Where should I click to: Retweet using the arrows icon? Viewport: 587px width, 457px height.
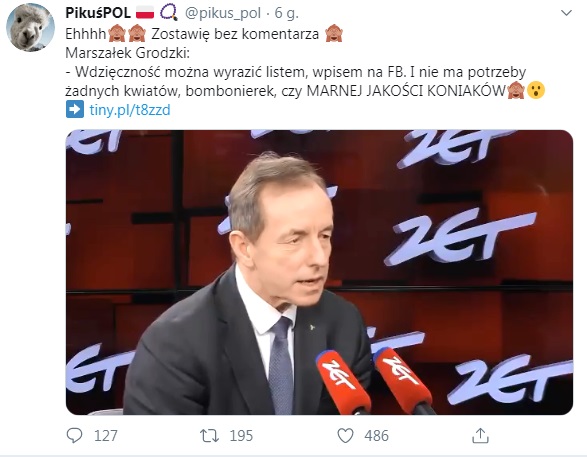click(209, 436)
